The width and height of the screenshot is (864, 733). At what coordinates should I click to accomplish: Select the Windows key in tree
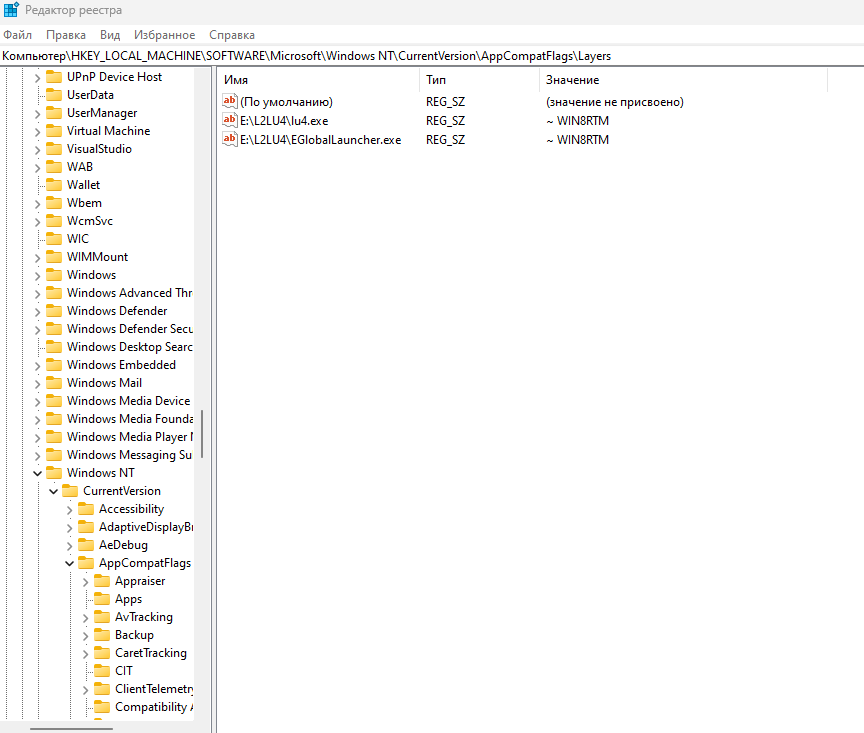[x=91, y=275]
